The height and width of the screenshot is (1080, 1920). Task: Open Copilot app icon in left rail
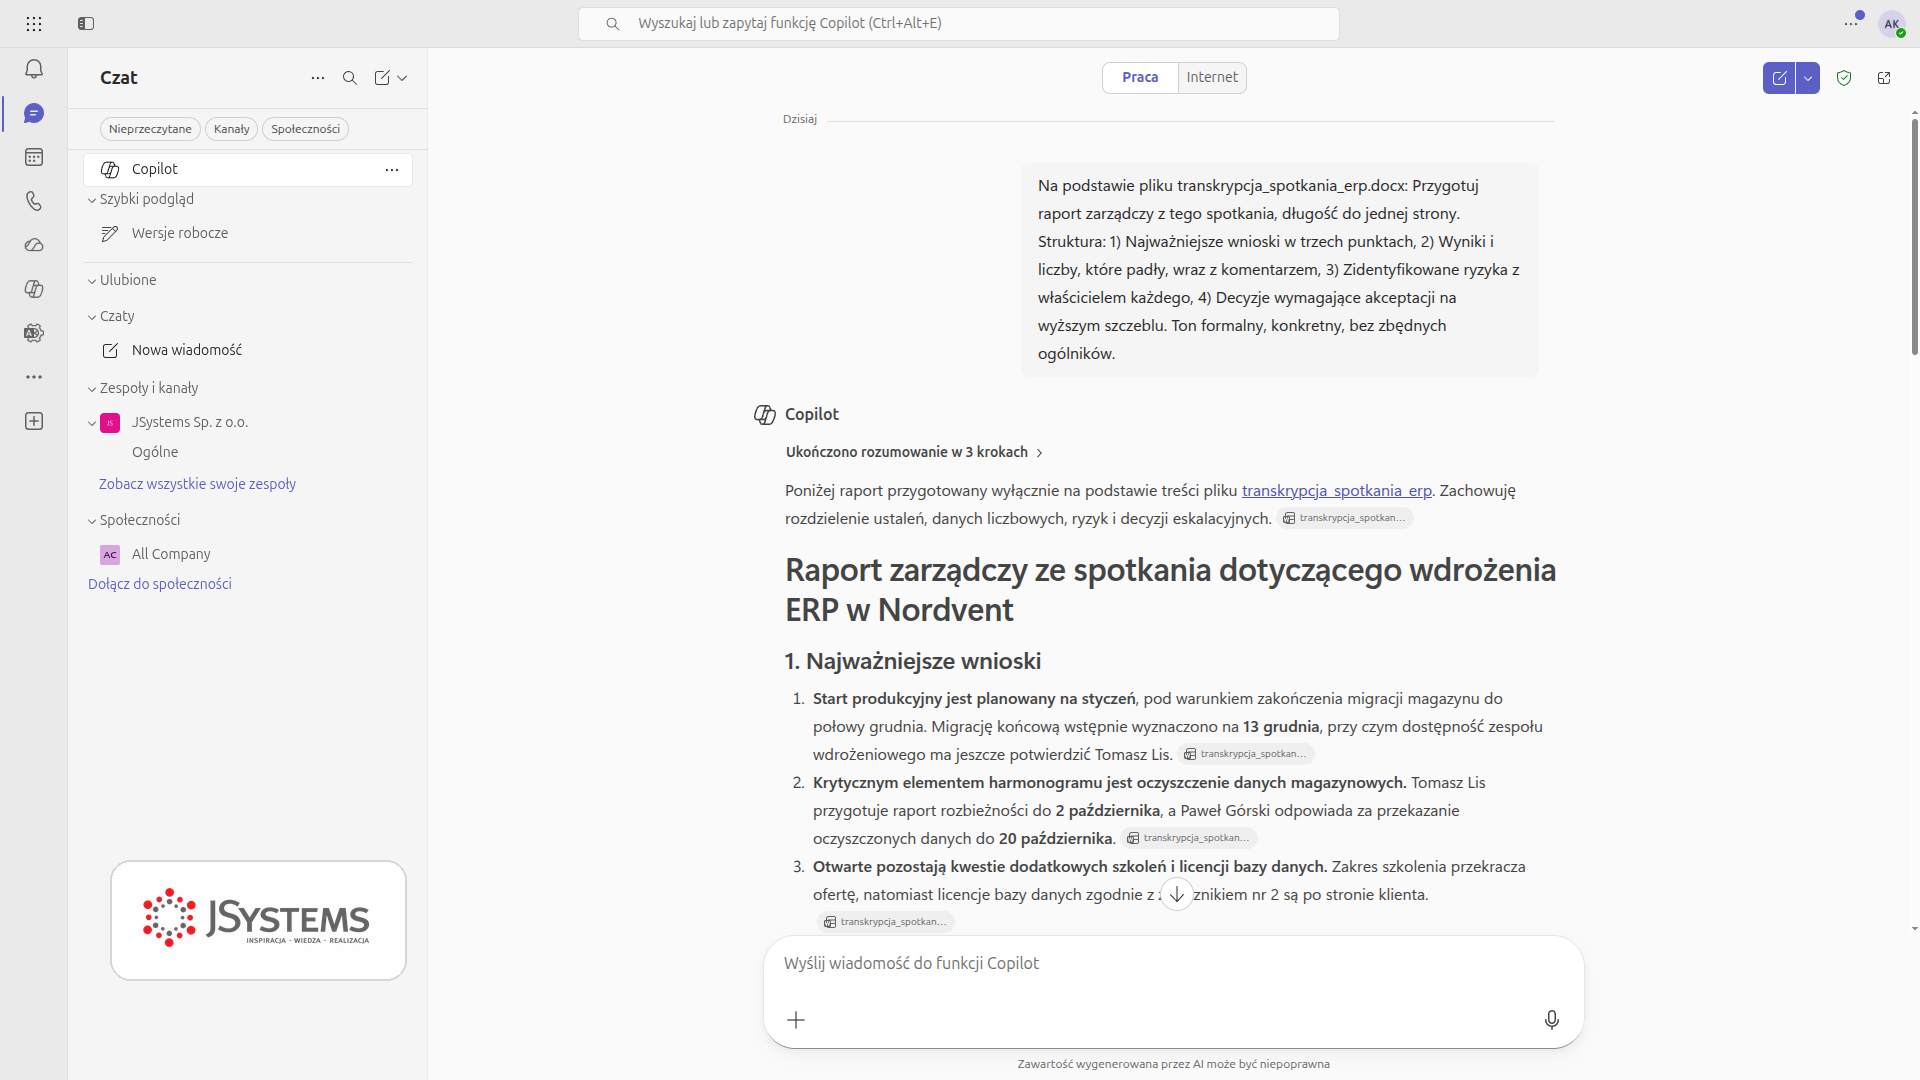point(34,289)
